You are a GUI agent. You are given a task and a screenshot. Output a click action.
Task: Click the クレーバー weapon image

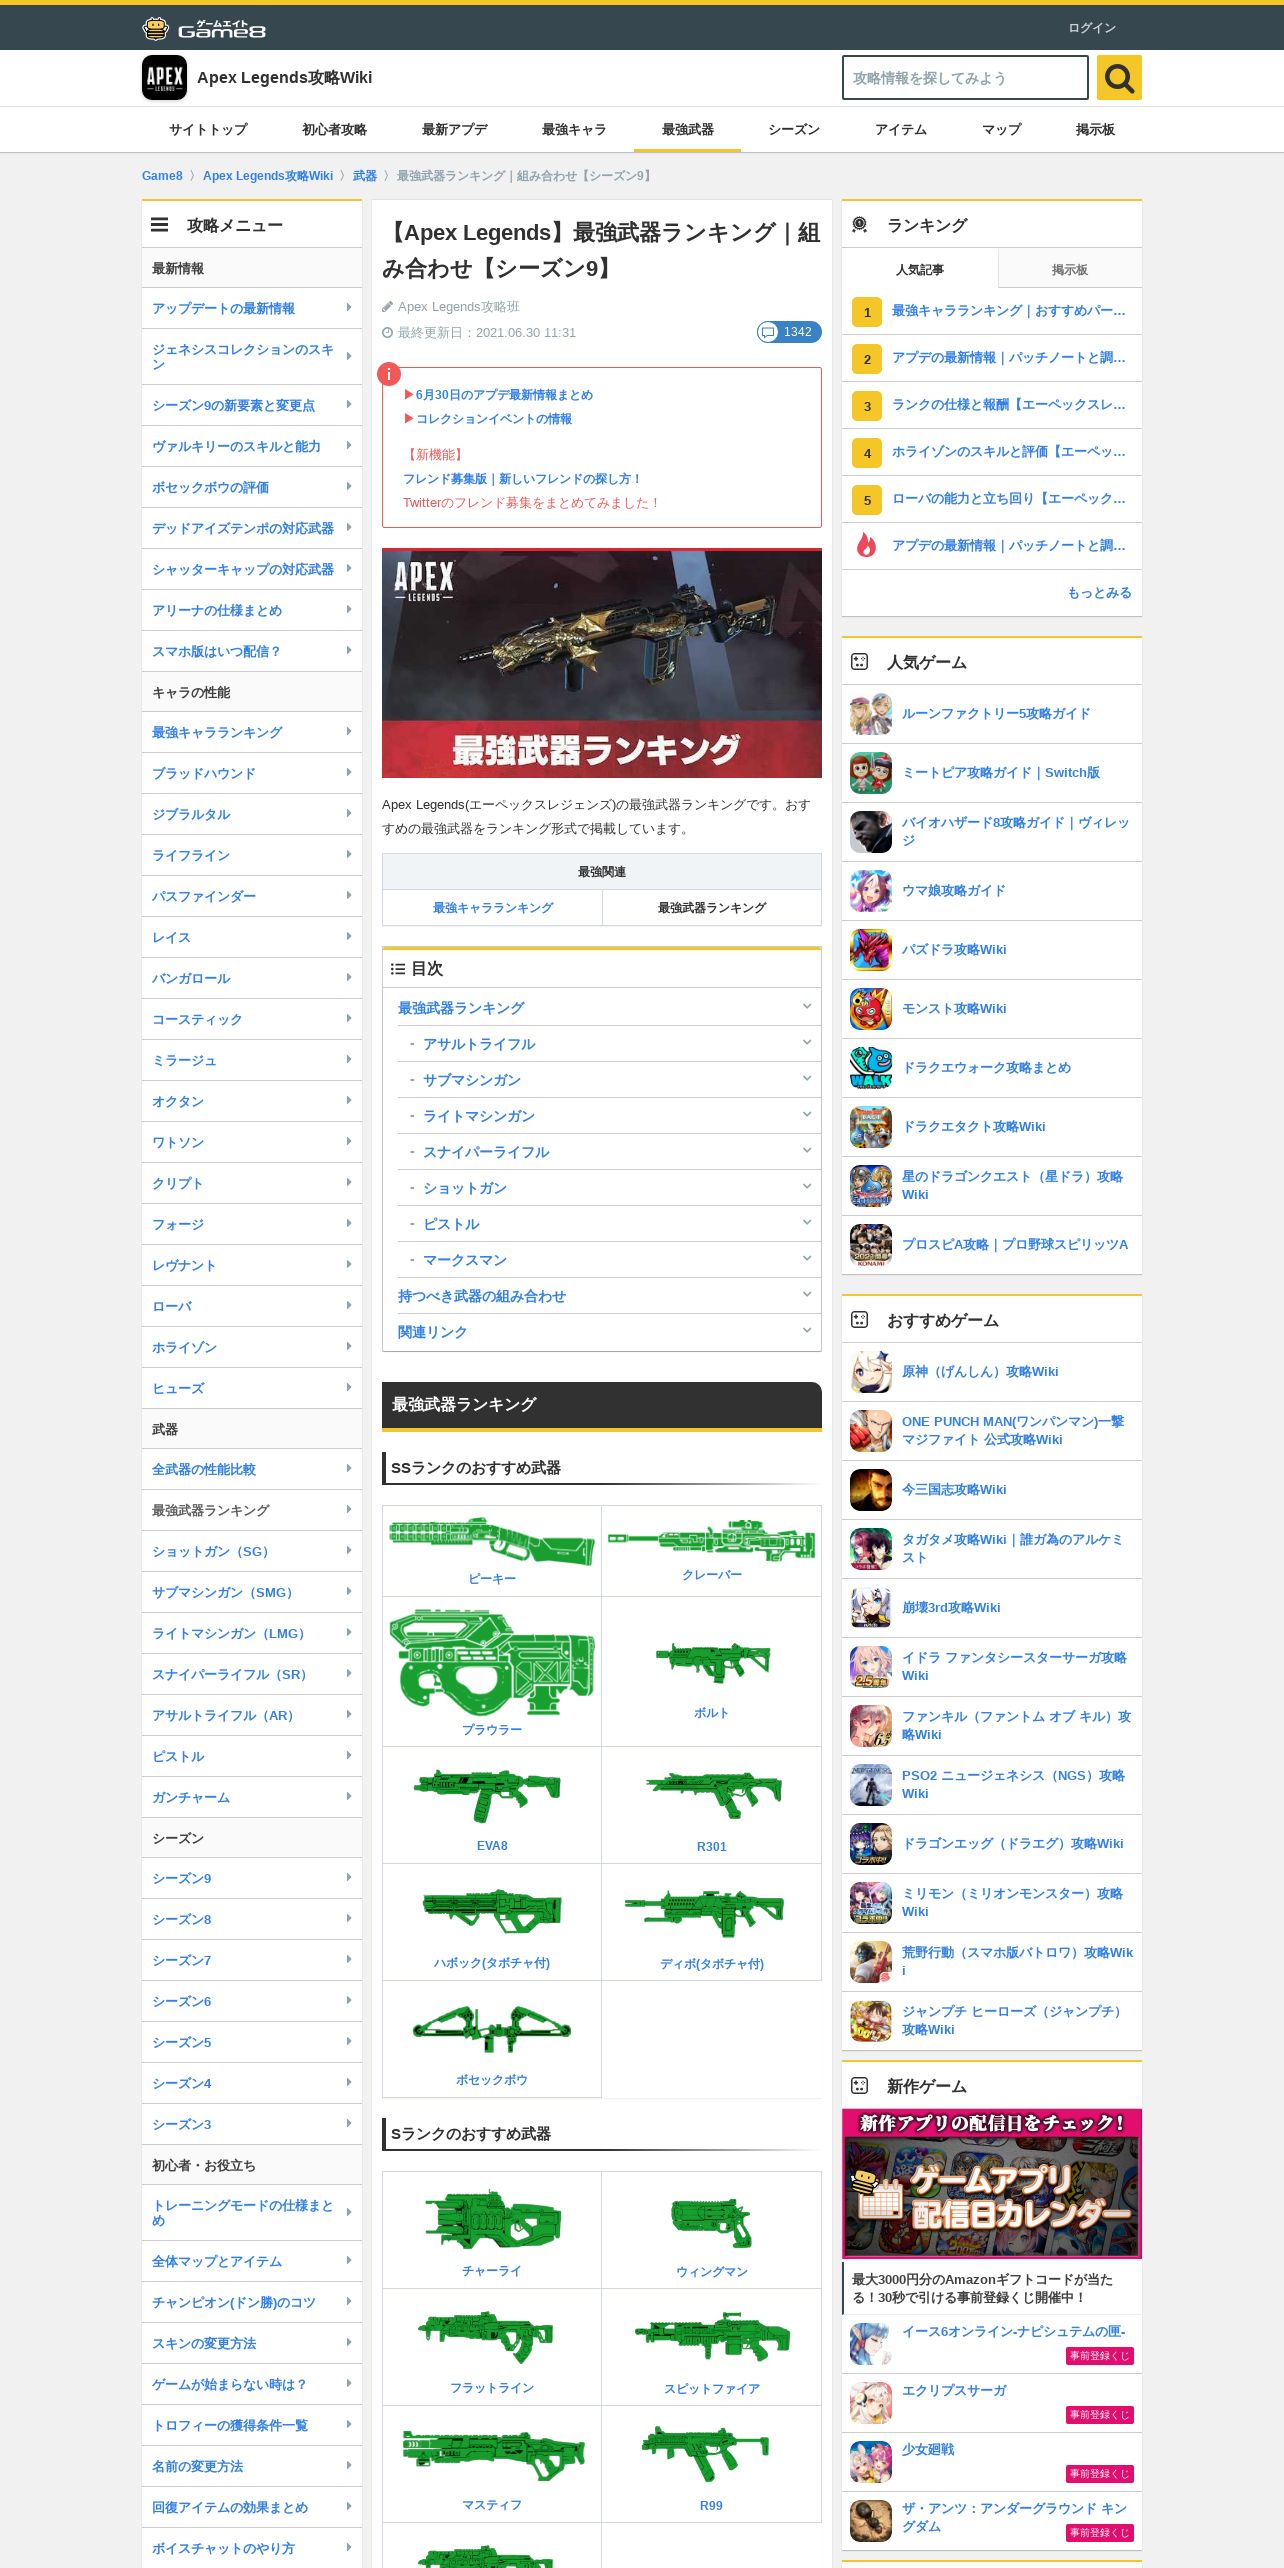click(x=712, y=1540)
